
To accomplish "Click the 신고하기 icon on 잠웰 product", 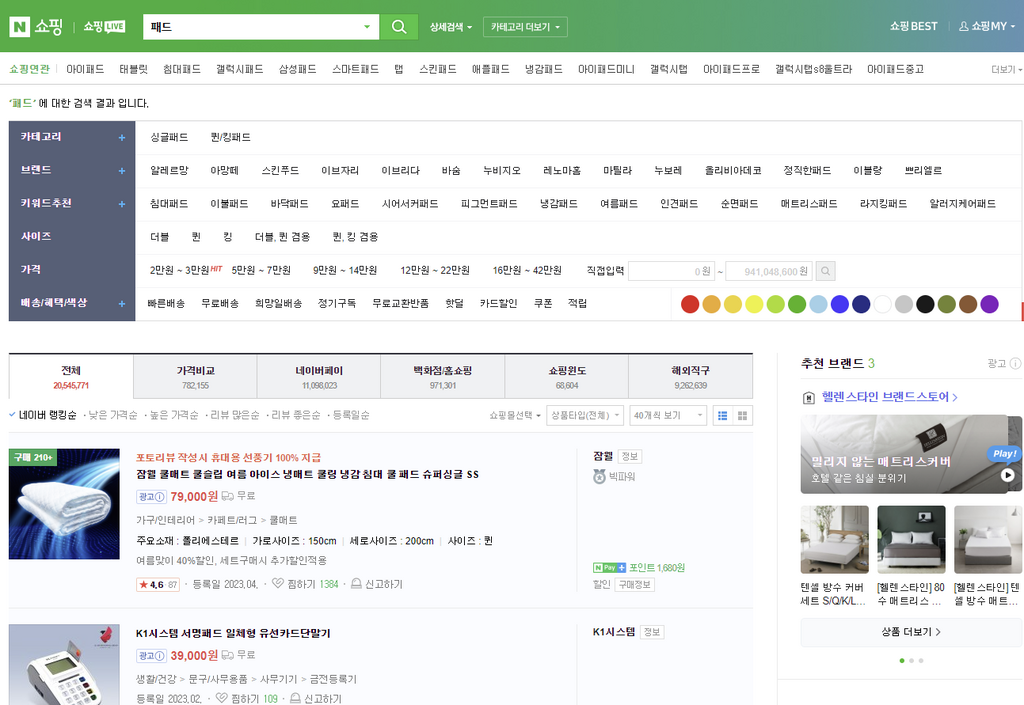I will [357, 583].
